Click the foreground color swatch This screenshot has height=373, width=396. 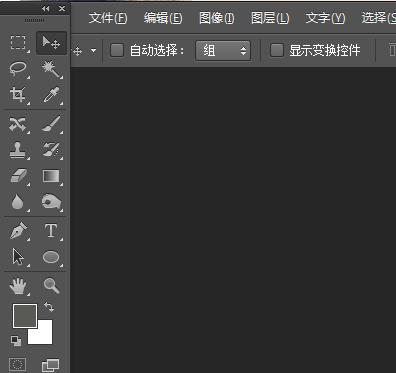click(x=25, y=316)
